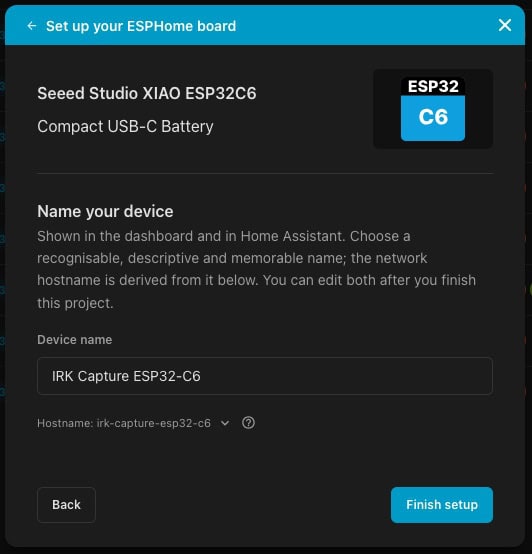This screenshot has height=554, width=532.
Task: Click the black ESP32 label on the badge
Action: [433, 86]
